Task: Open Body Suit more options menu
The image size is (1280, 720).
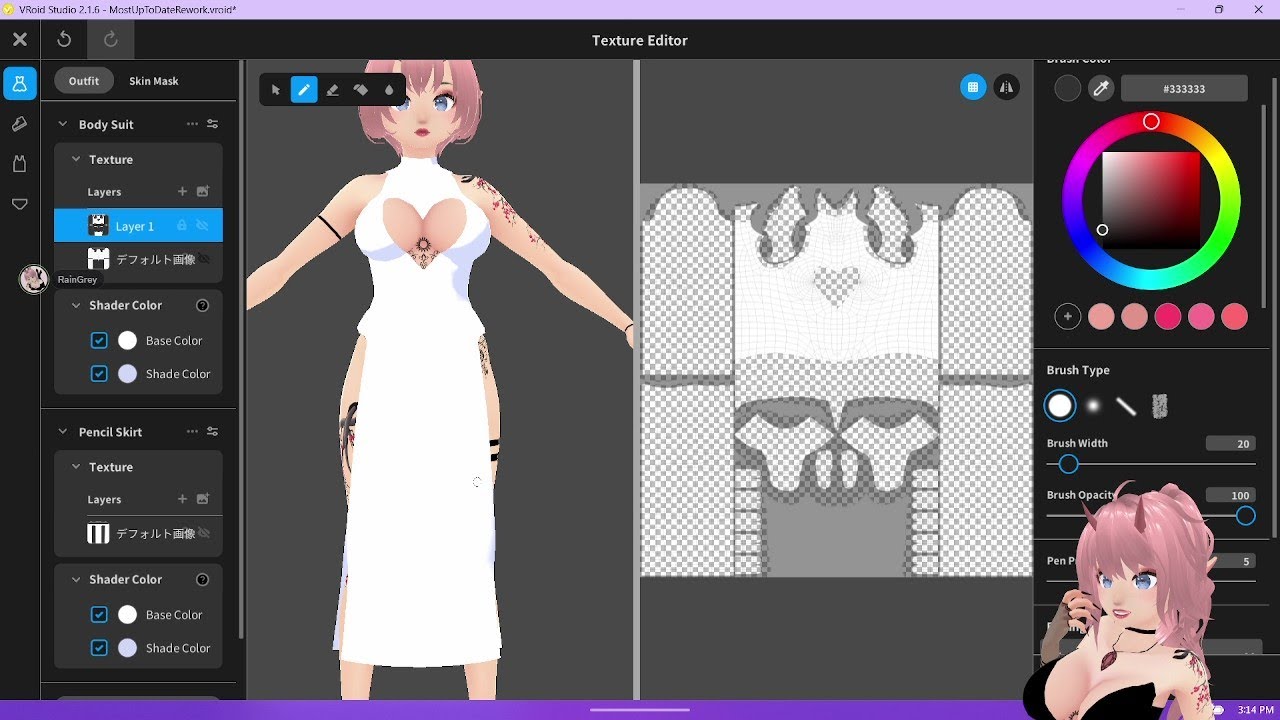Action: [192, 124]
